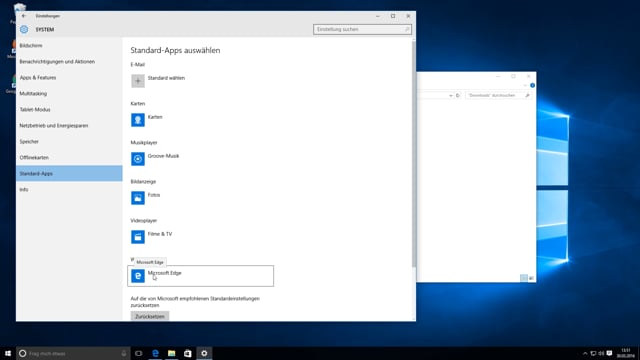Click the taskbar clock
The image size is (640, 360).
pos(625,353)
